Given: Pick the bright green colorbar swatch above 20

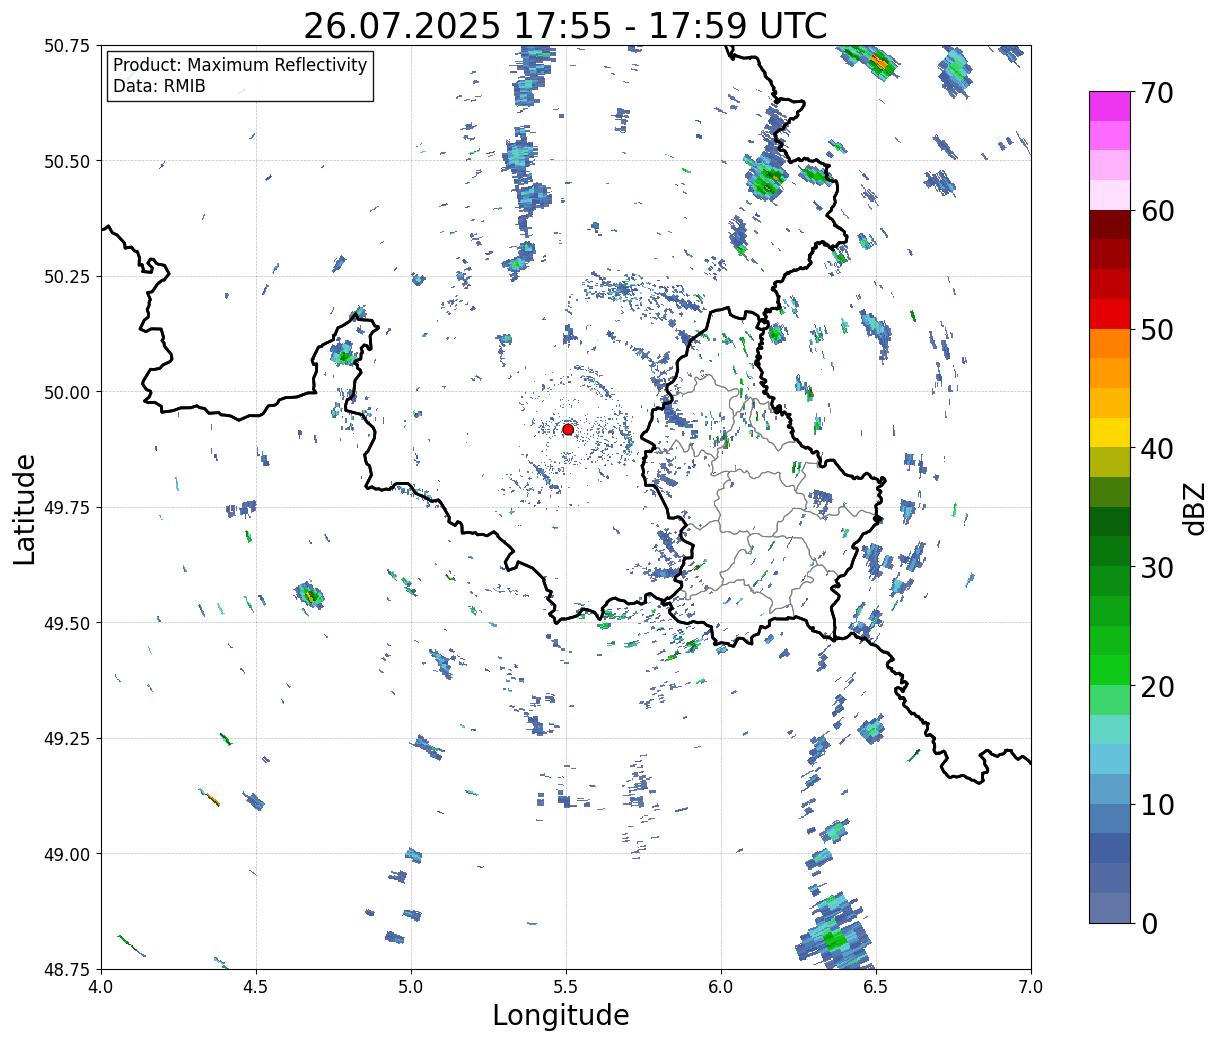Looking at the screenshot, I should [x=1110, y=670].
